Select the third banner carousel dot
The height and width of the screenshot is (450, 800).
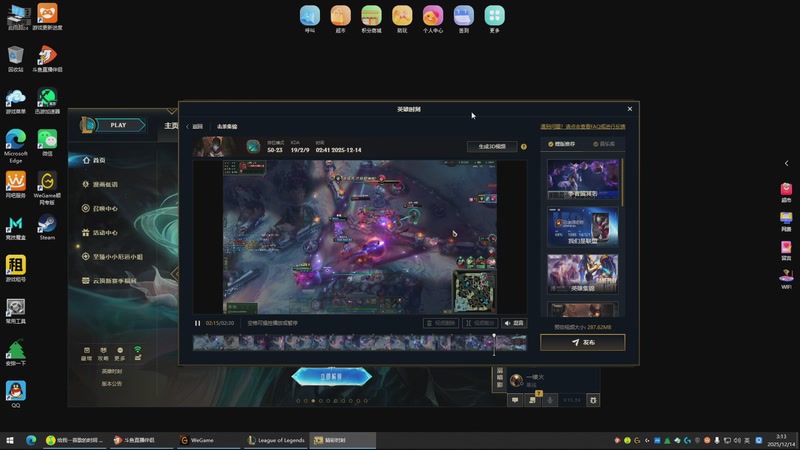(x=313, y=401)
